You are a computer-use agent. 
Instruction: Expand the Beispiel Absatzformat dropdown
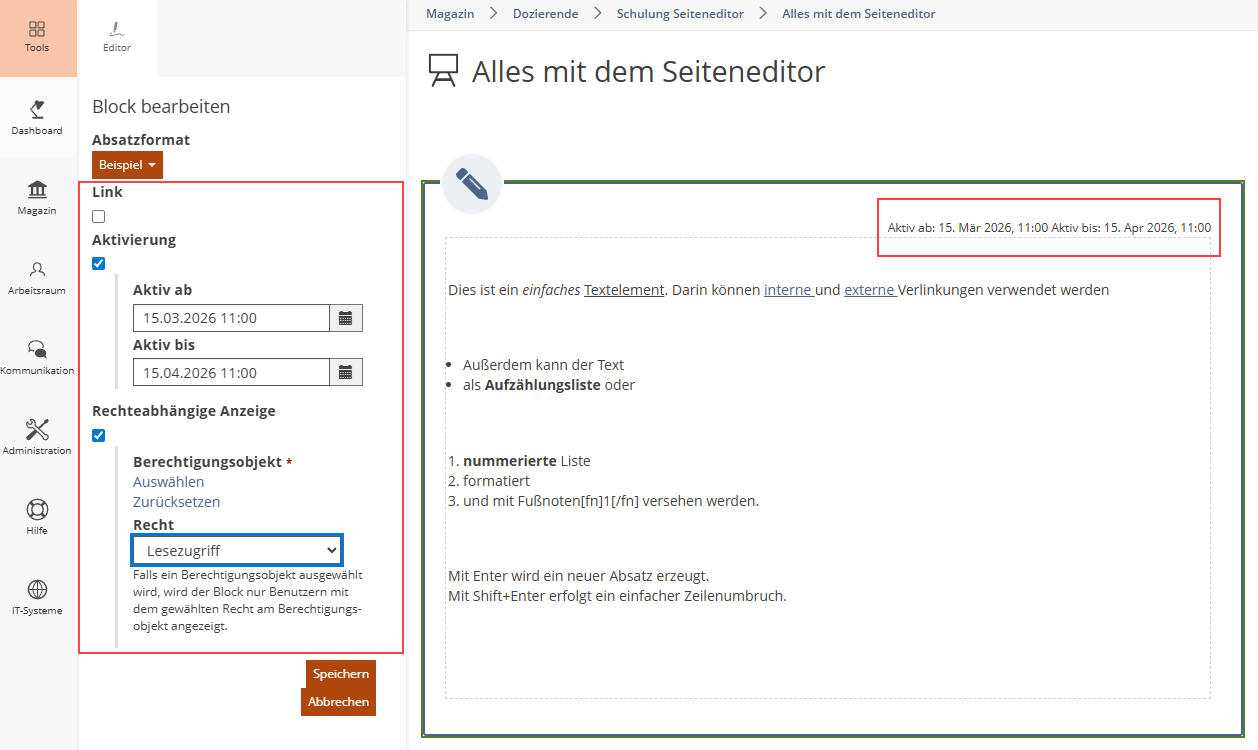(127, 165)
